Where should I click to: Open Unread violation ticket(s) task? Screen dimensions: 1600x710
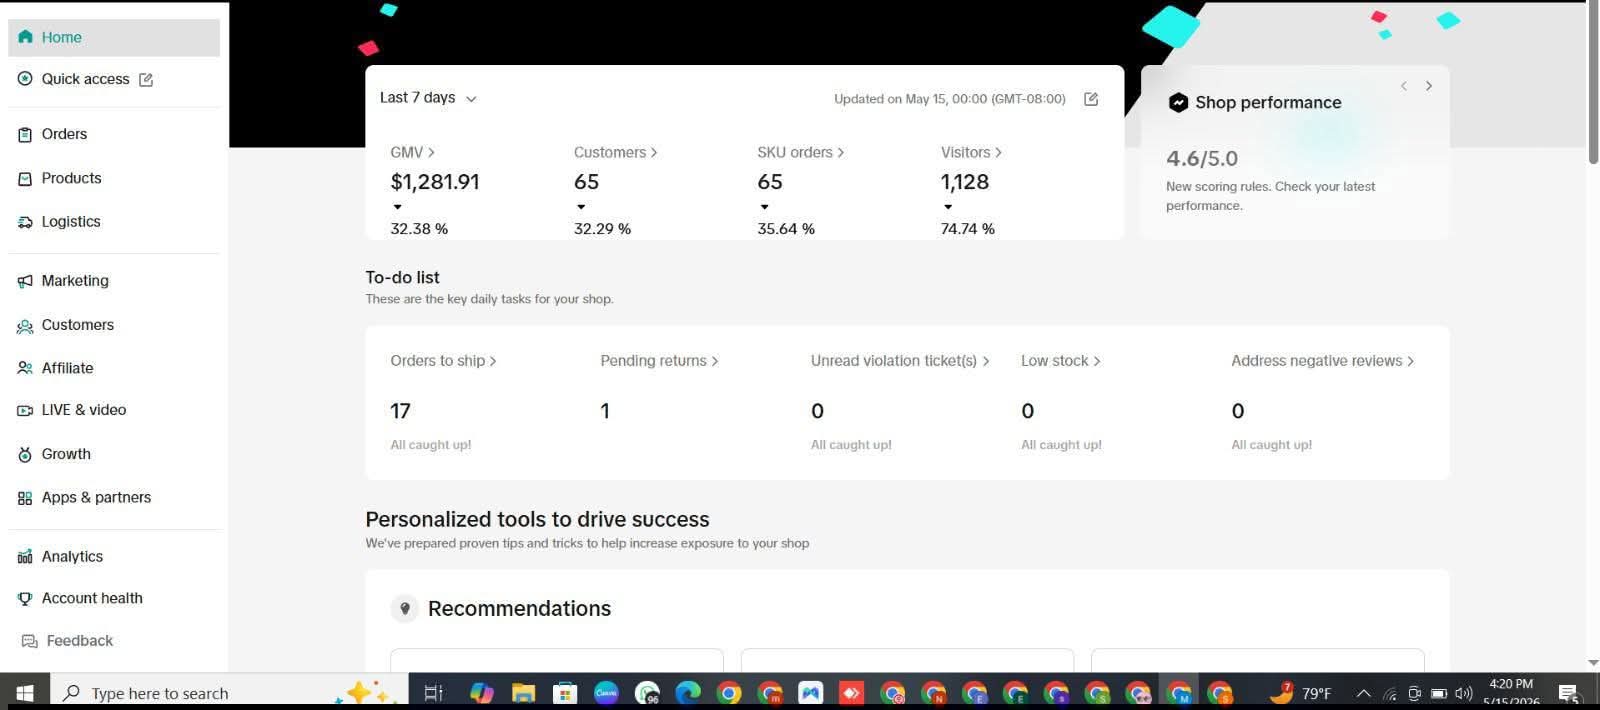pyautogui.click(x=900, y=361)
